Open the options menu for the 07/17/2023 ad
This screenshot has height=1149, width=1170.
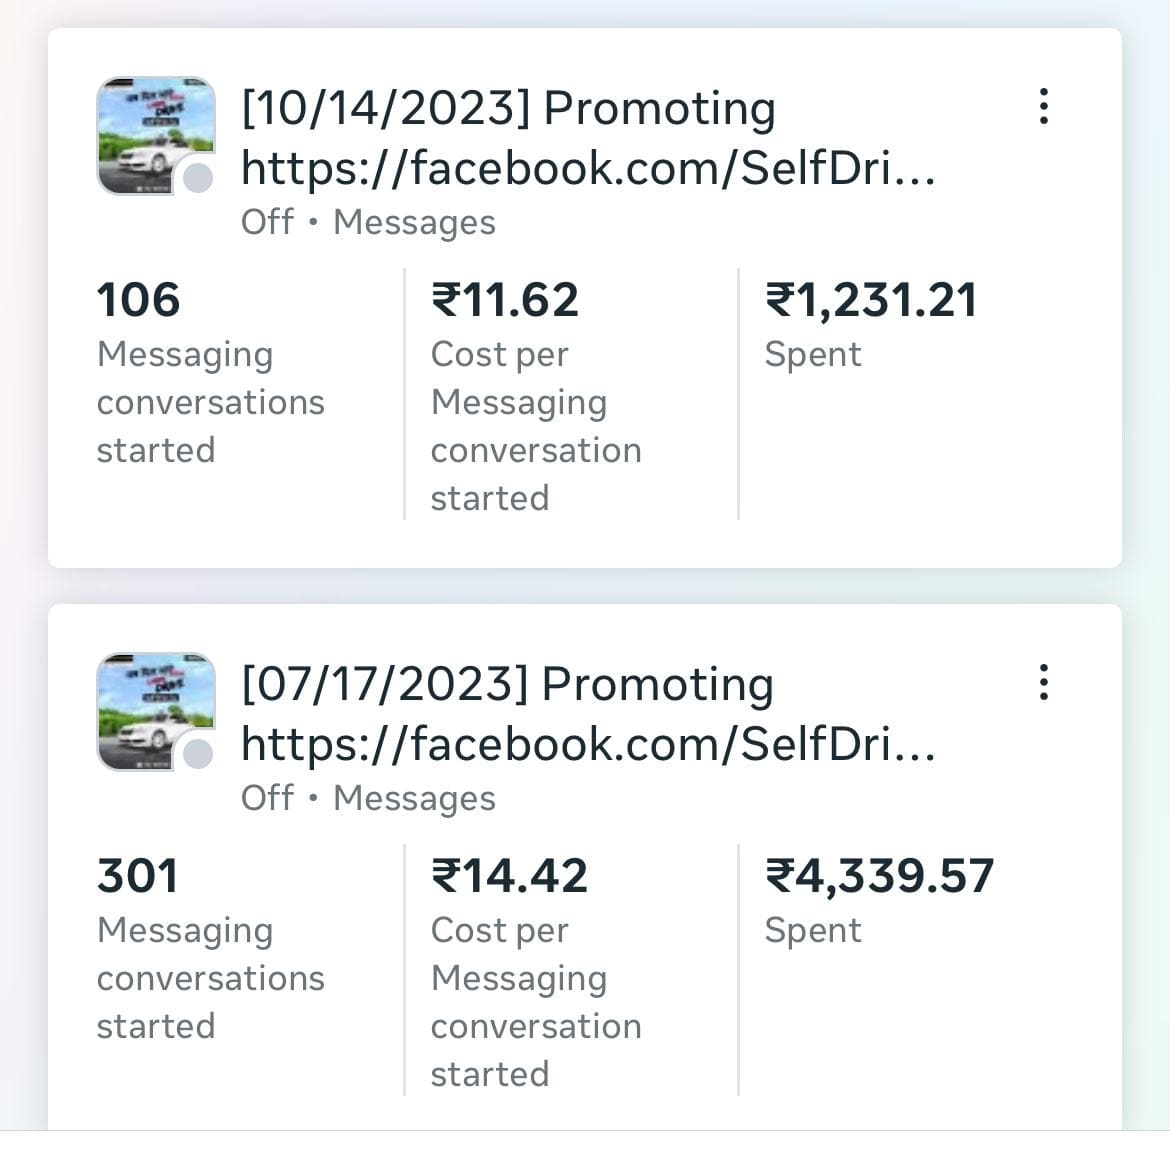pyautogui.click(x=1043, y=682)
